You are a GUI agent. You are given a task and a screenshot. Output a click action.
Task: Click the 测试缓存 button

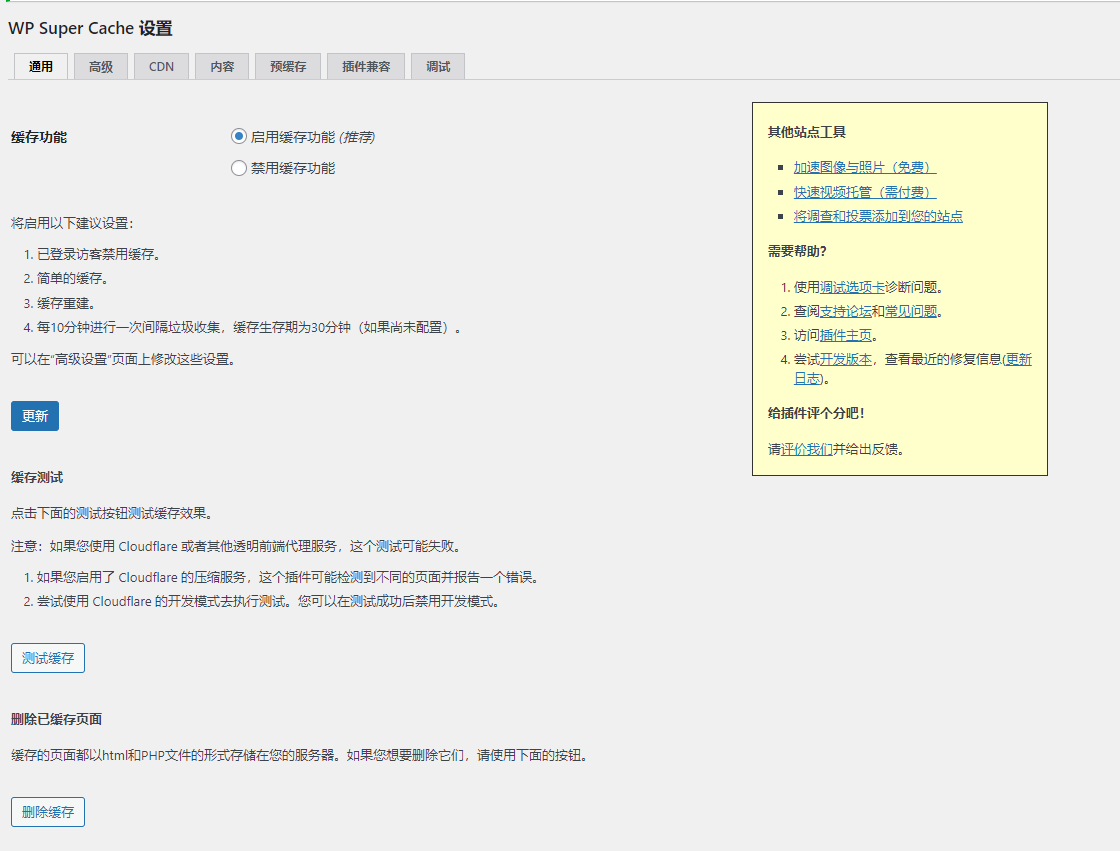(x=48, y=658)
